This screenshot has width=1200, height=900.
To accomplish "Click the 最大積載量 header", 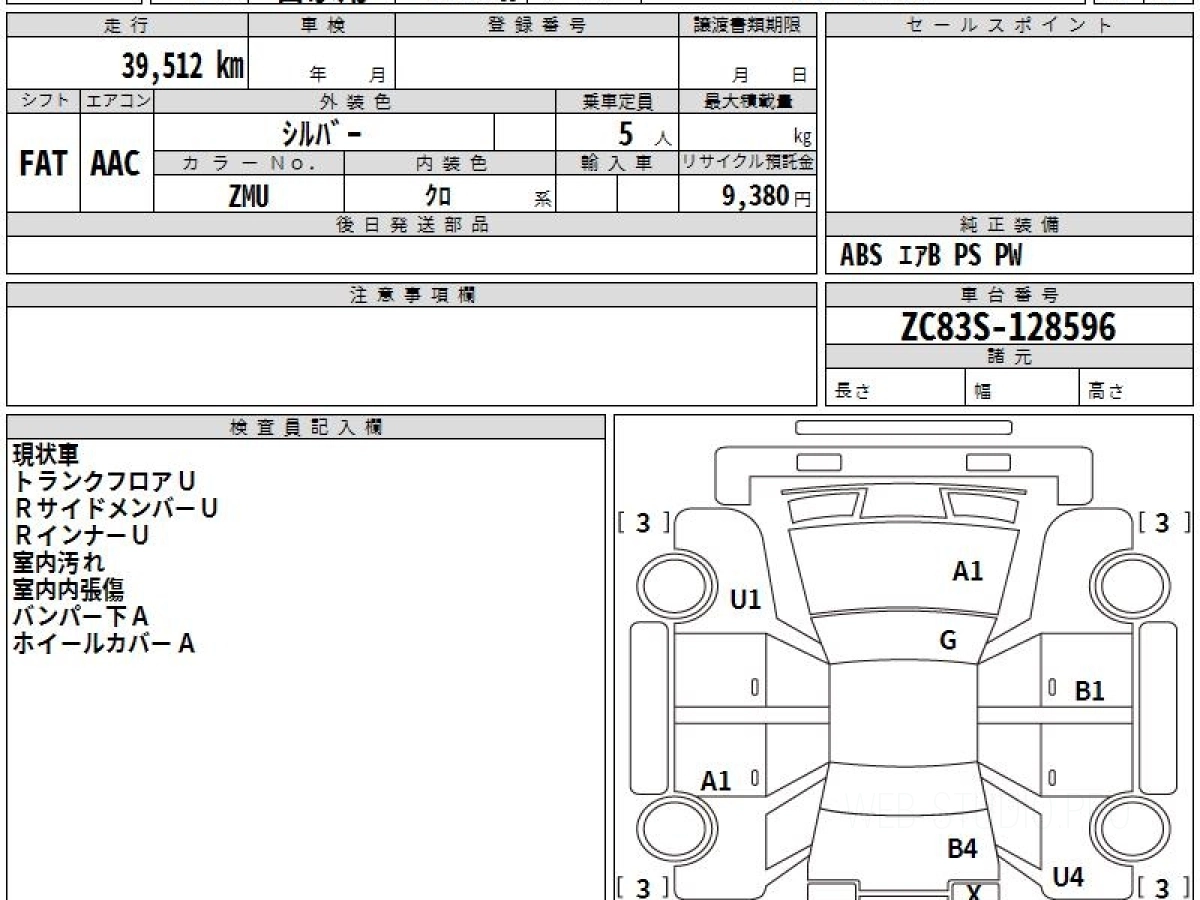I will [747, 101].
